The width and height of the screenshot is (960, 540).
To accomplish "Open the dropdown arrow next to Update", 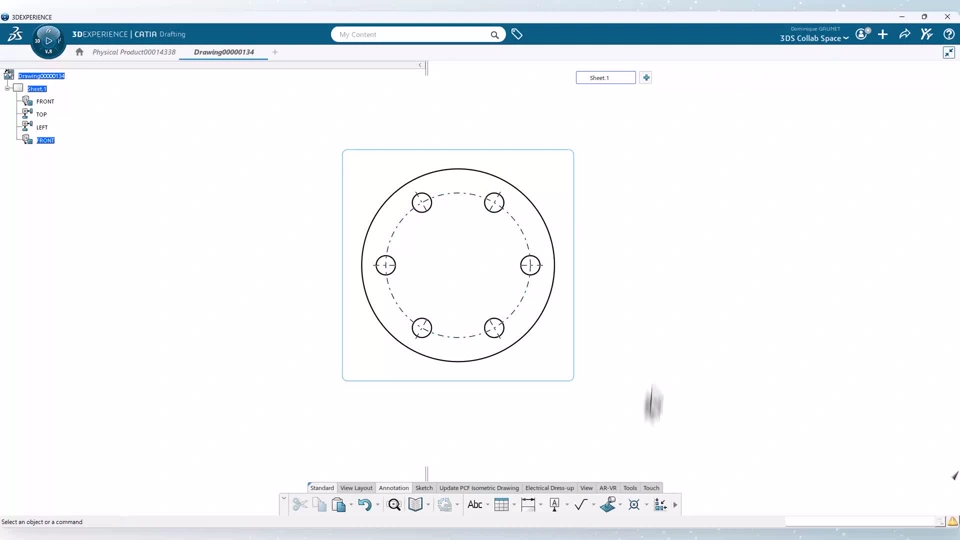I will coord(457,505).
